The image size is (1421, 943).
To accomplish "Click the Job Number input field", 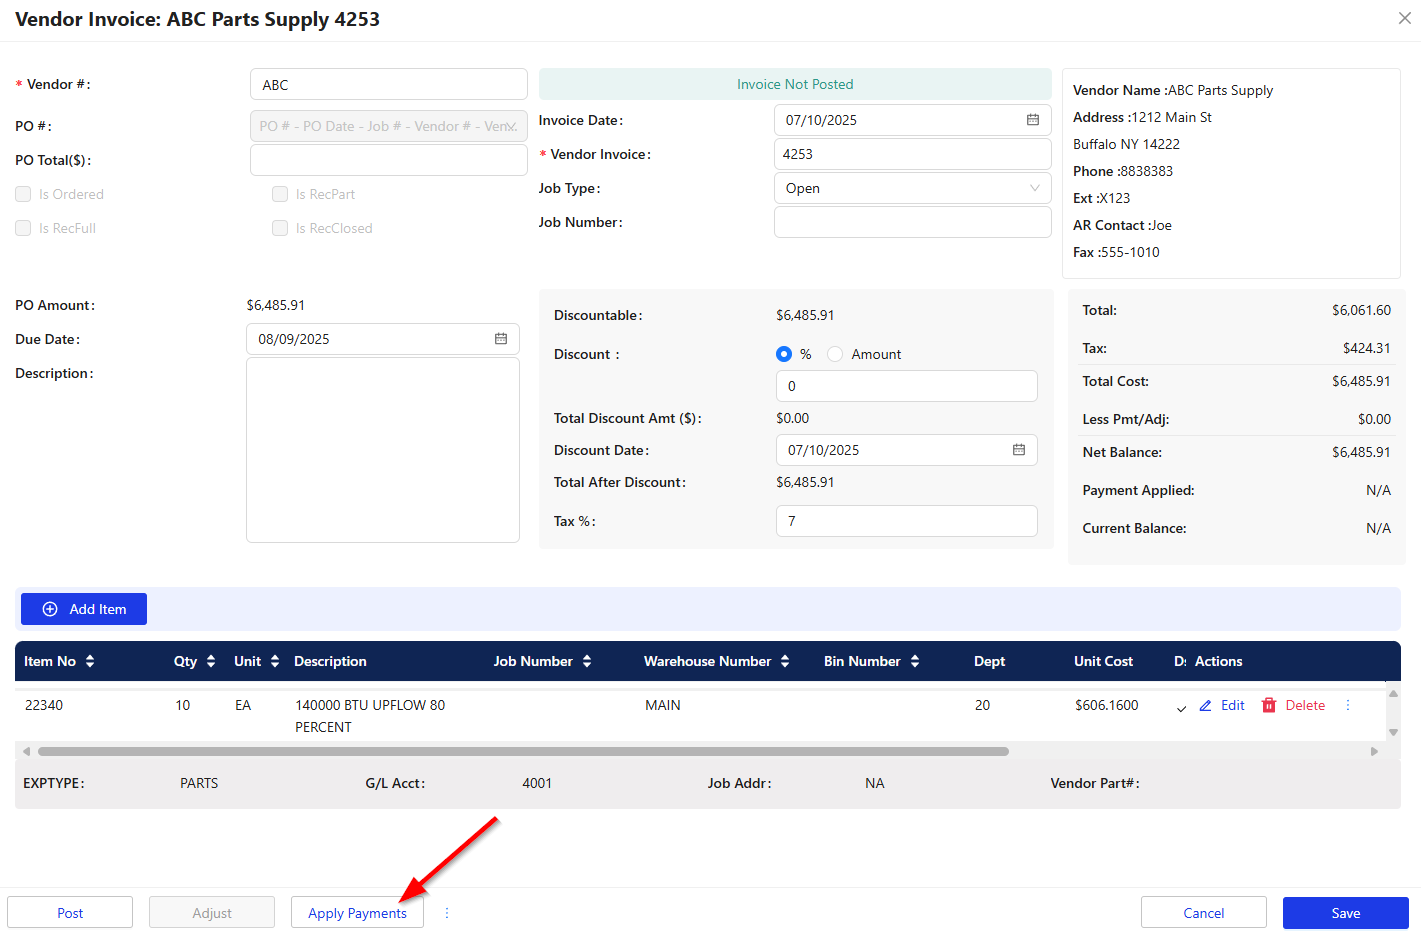I will 912,222.
